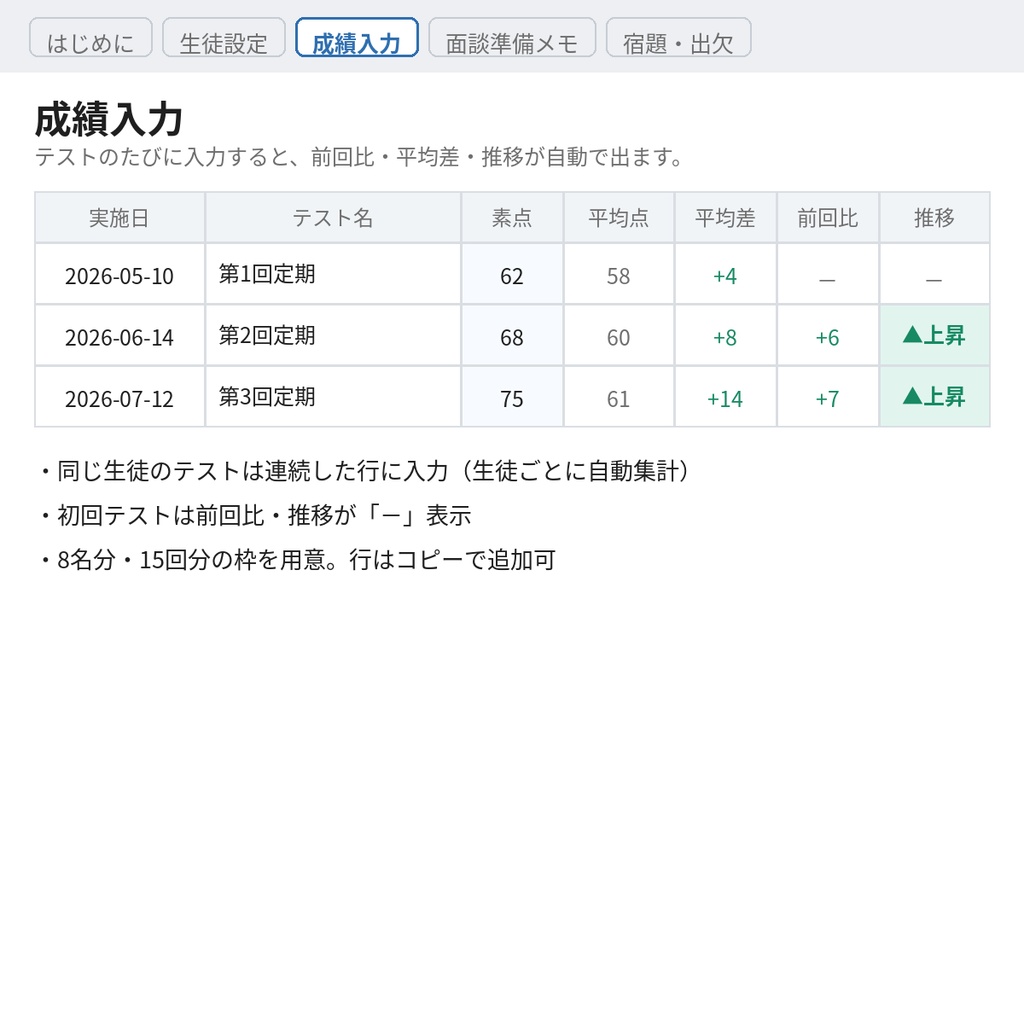1024x1024 pixels.
Task: Click the 成績入力 page heading
Action: 108,120
